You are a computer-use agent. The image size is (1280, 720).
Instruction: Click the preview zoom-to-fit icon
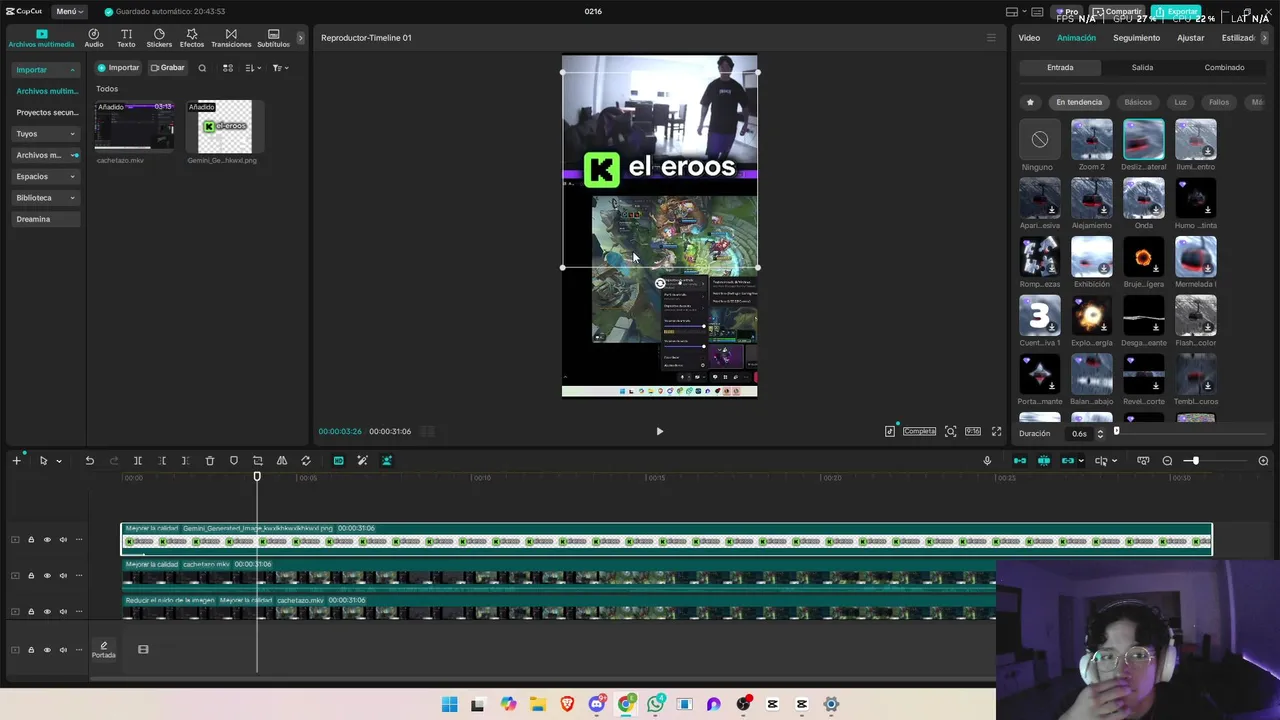(950, 431)
